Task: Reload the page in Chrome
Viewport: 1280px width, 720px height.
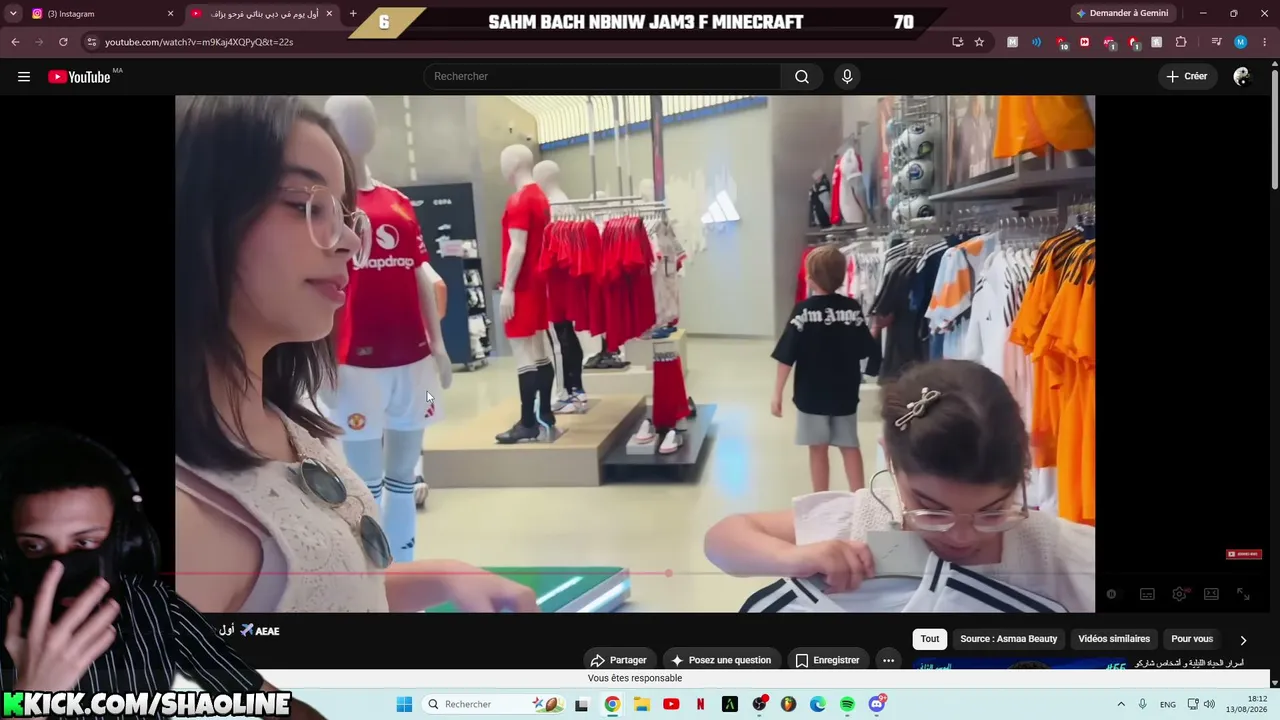Action: click(x=63, y=42)
